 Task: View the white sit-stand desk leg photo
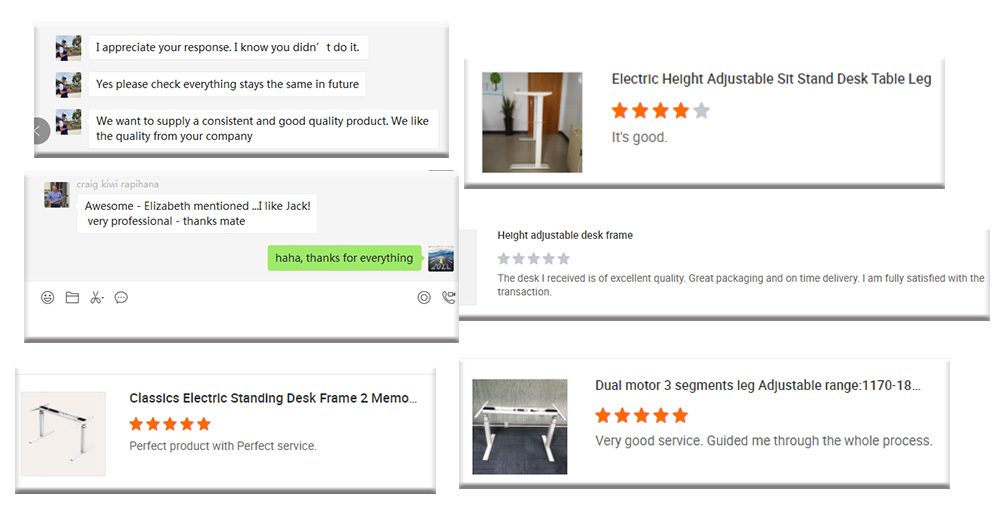click(532, 122)
